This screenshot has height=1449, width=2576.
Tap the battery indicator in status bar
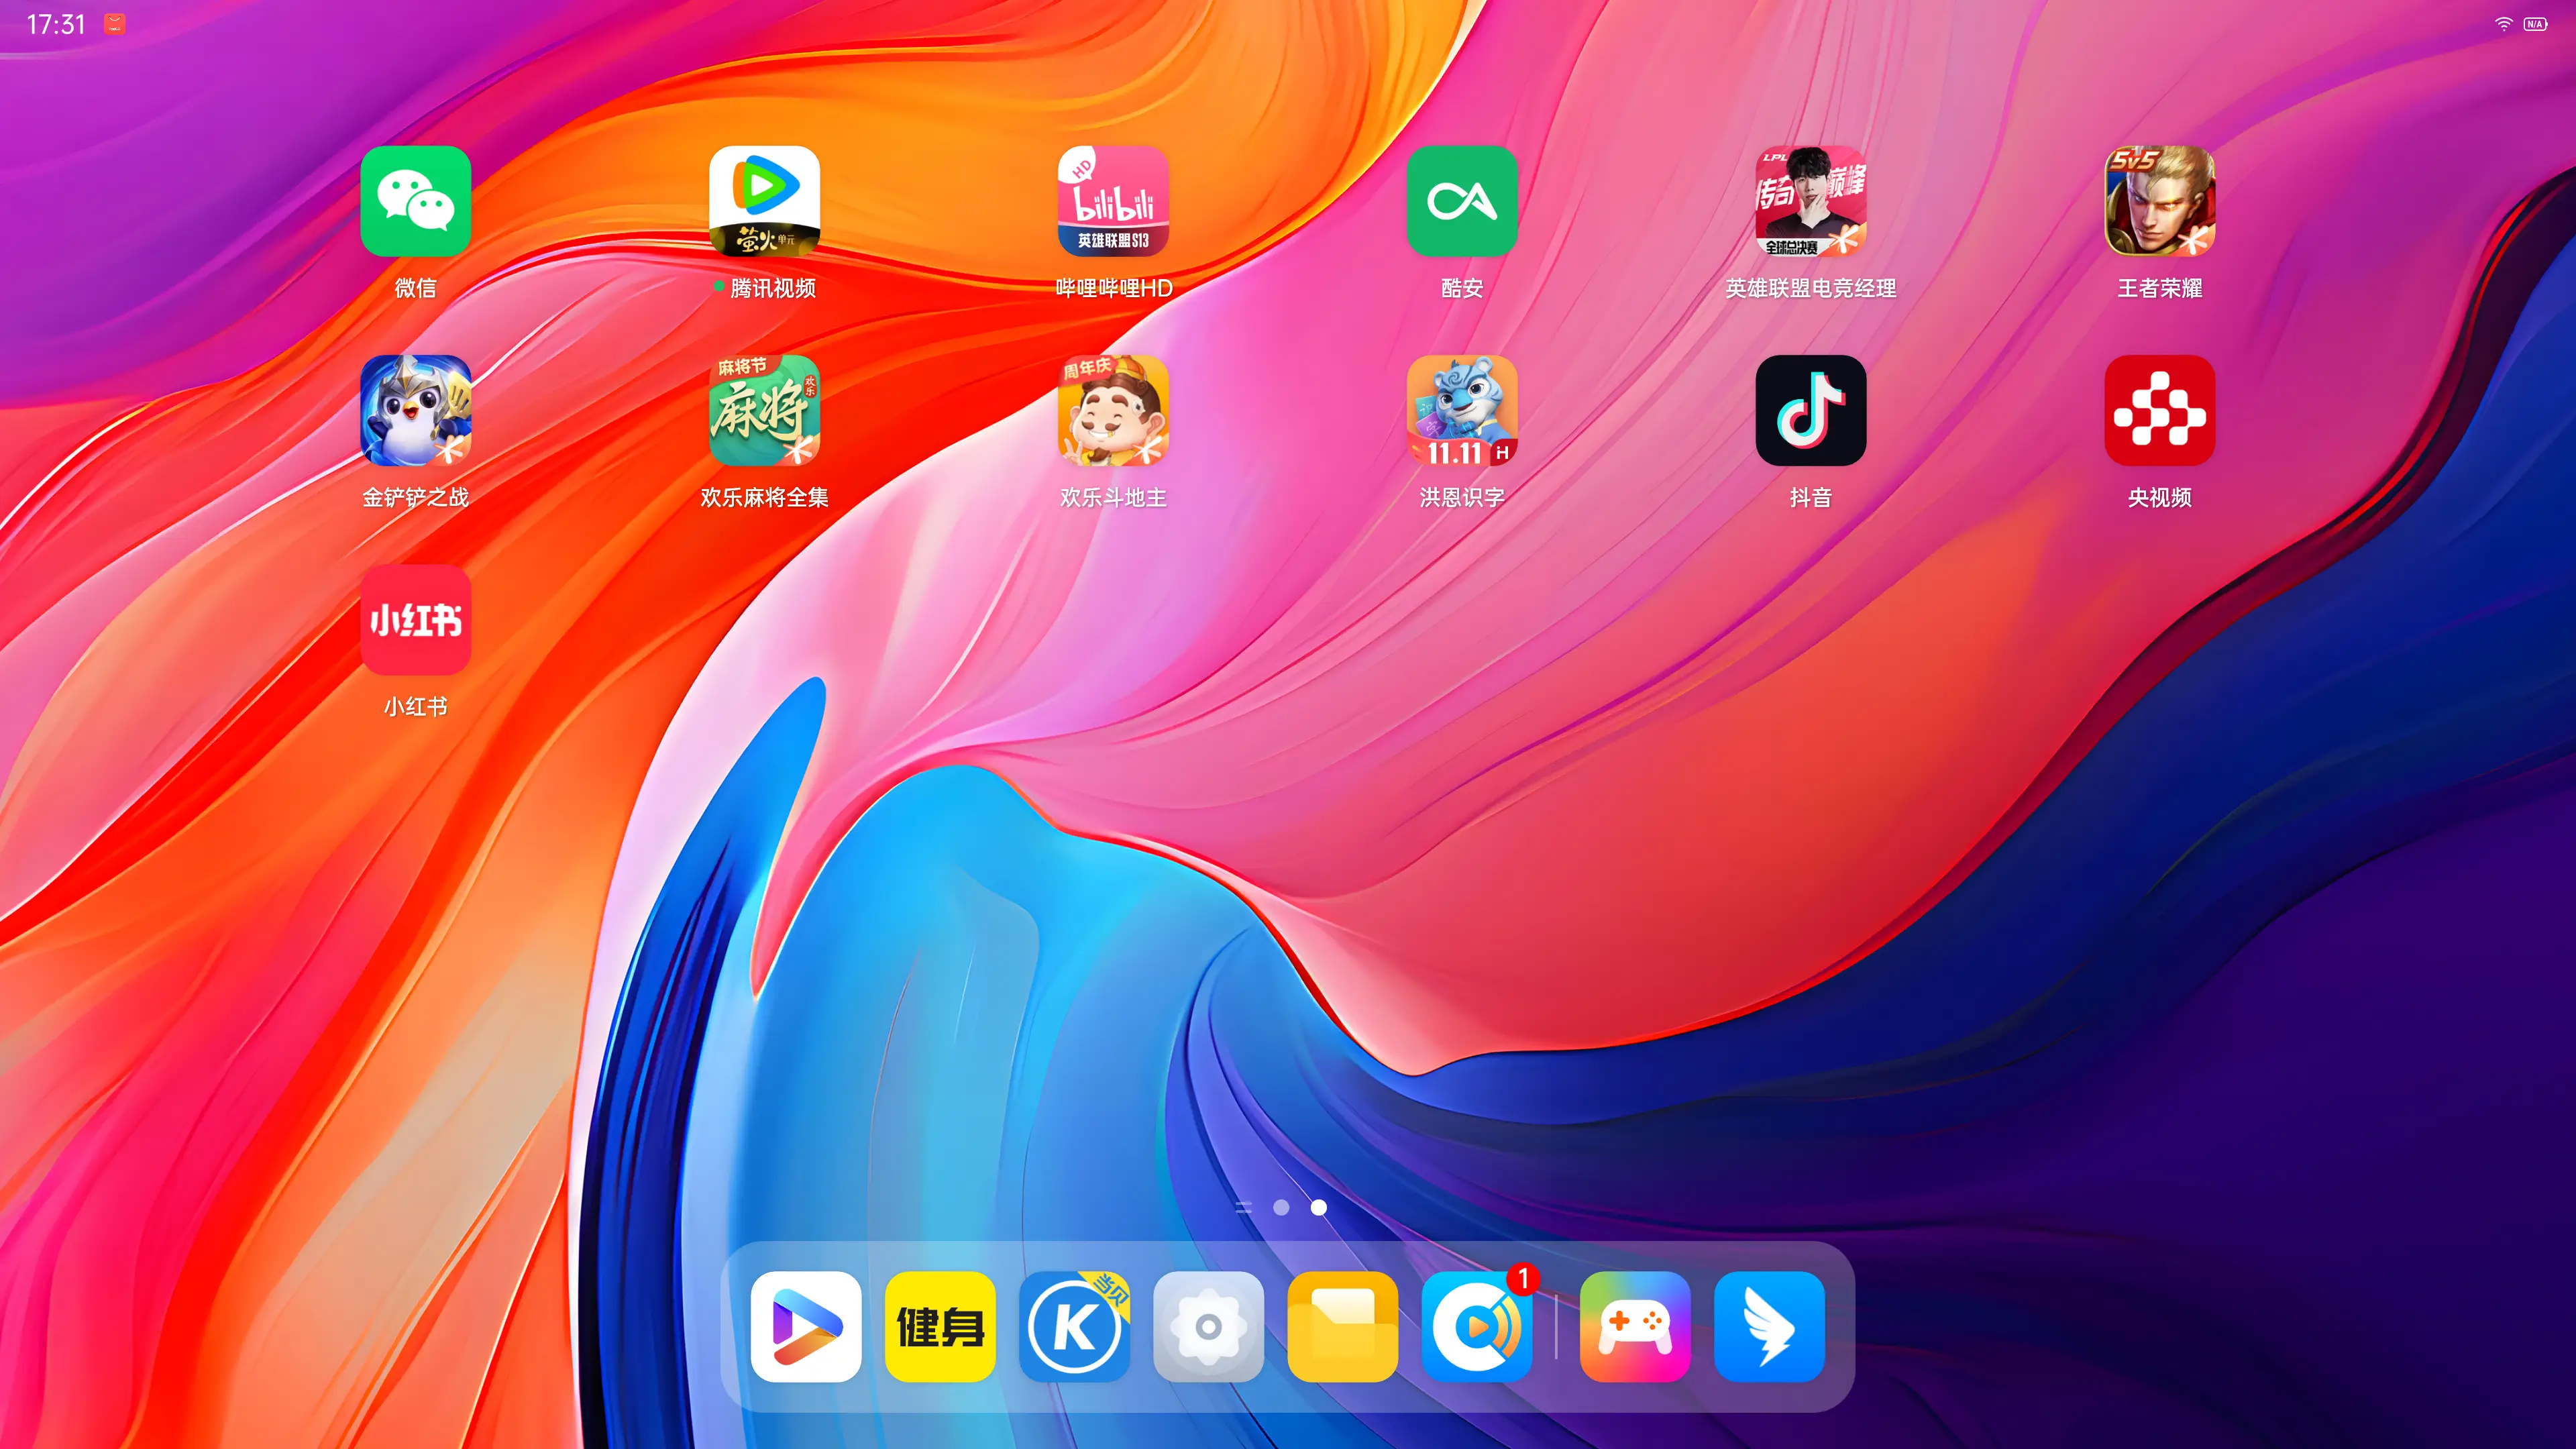click(2535, 24)
